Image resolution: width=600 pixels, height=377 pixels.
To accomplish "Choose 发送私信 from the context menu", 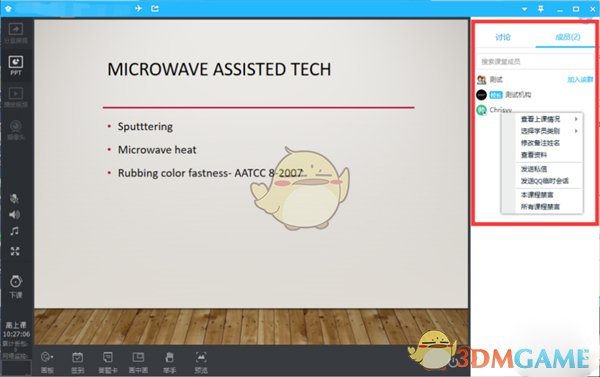I will click(534, 169).
